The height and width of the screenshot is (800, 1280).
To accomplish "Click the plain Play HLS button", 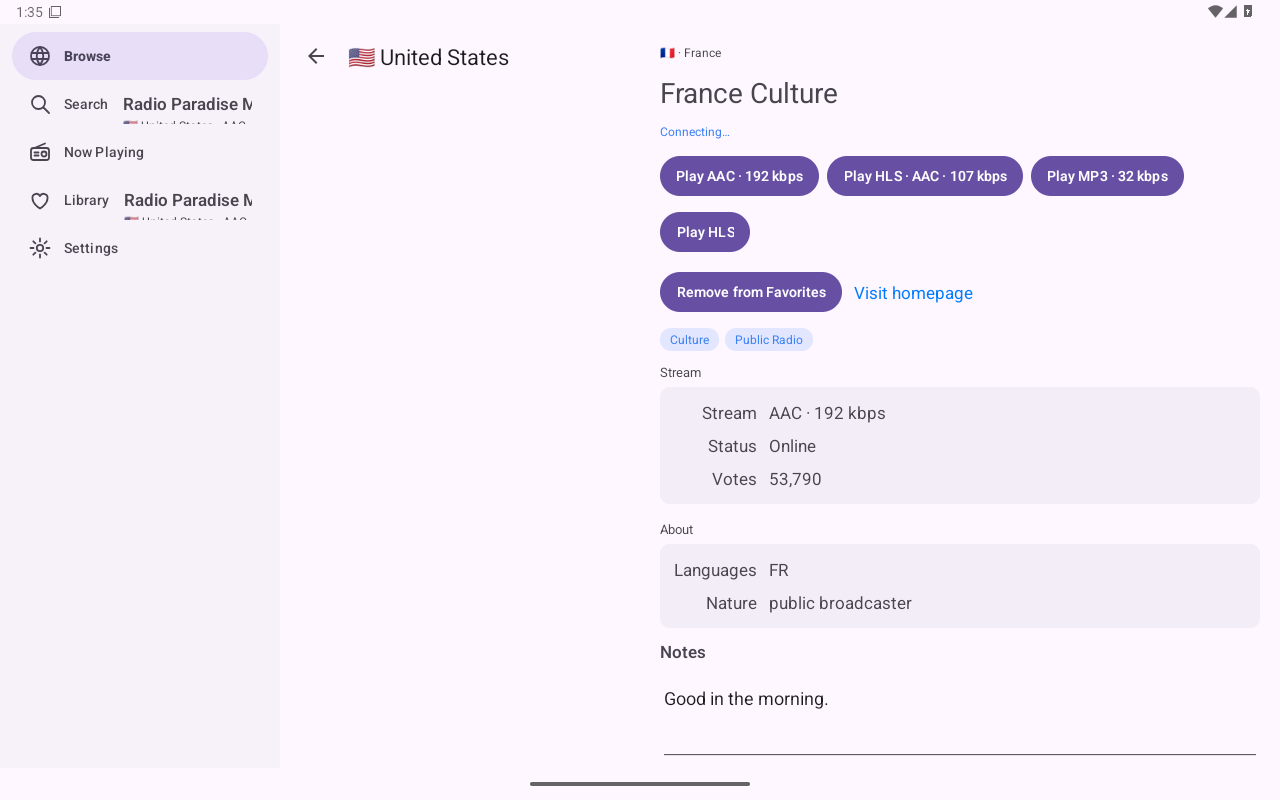I will point(705,232).
